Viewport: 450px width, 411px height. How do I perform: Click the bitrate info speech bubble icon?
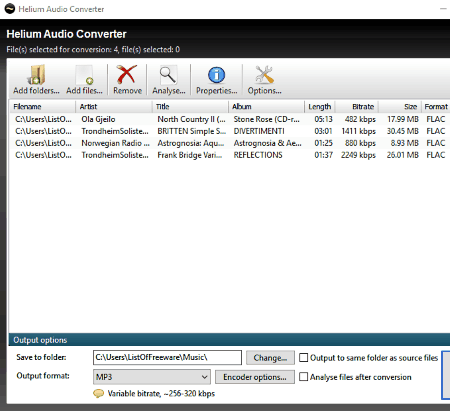point(98,393)
